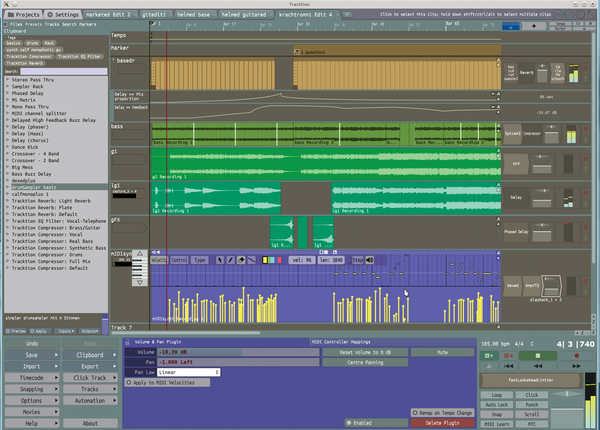Toggle the Punch button

tap(532, 405)
